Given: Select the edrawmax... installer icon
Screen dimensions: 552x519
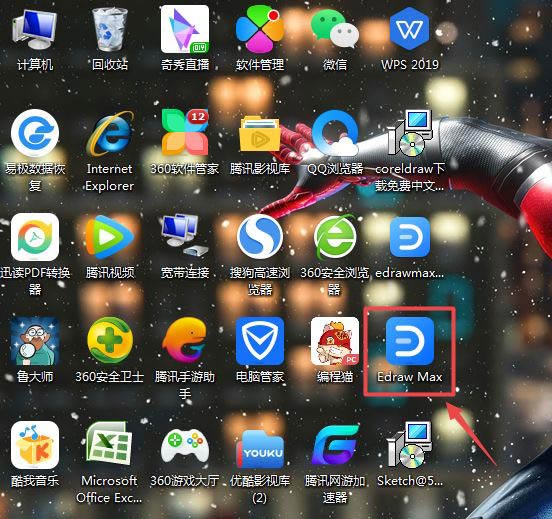Looking at the screenshot, I should click(x=410, y=237).
